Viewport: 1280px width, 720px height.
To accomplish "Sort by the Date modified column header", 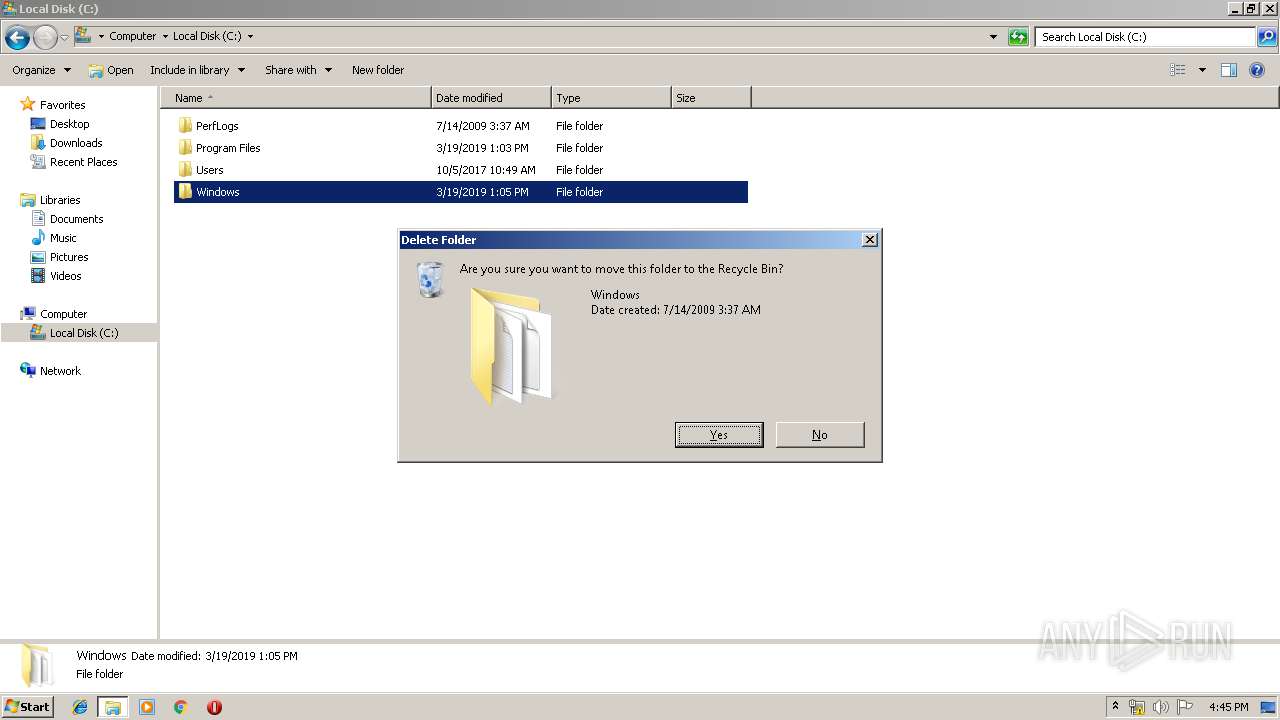I will point(491,98).
